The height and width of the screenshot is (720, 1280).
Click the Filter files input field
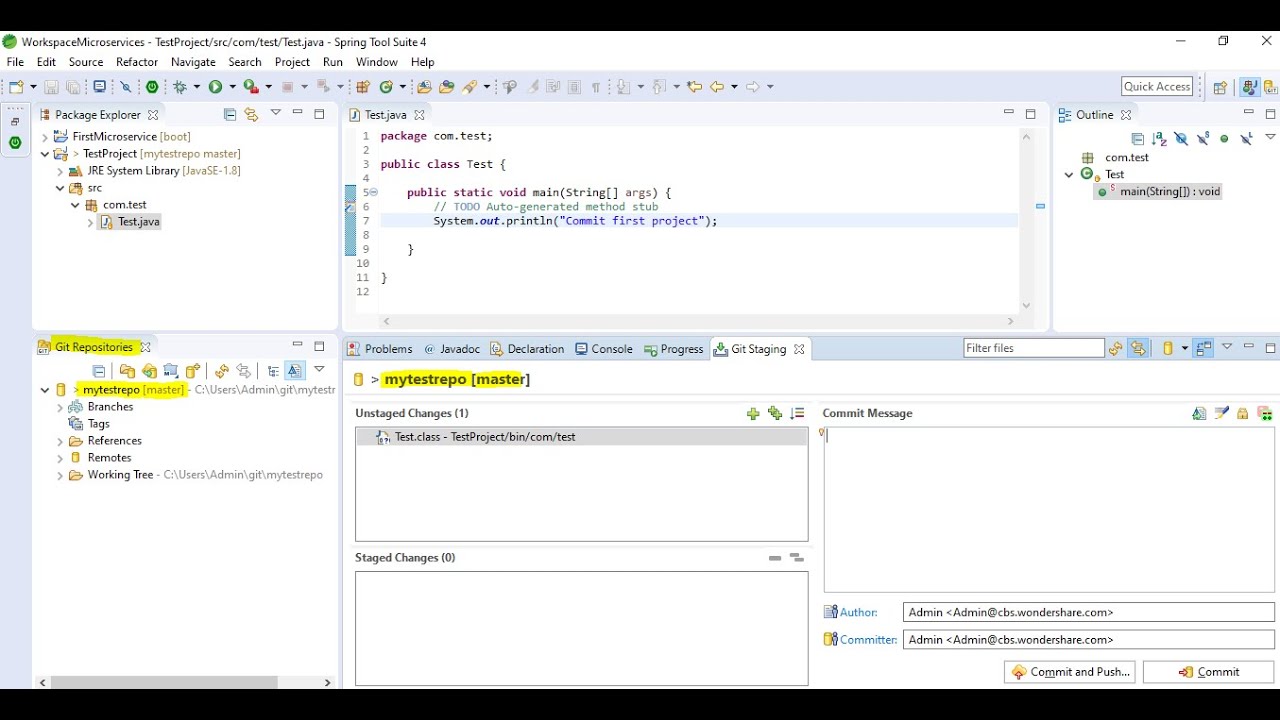pyautogui.click(x=1034, y=348)
